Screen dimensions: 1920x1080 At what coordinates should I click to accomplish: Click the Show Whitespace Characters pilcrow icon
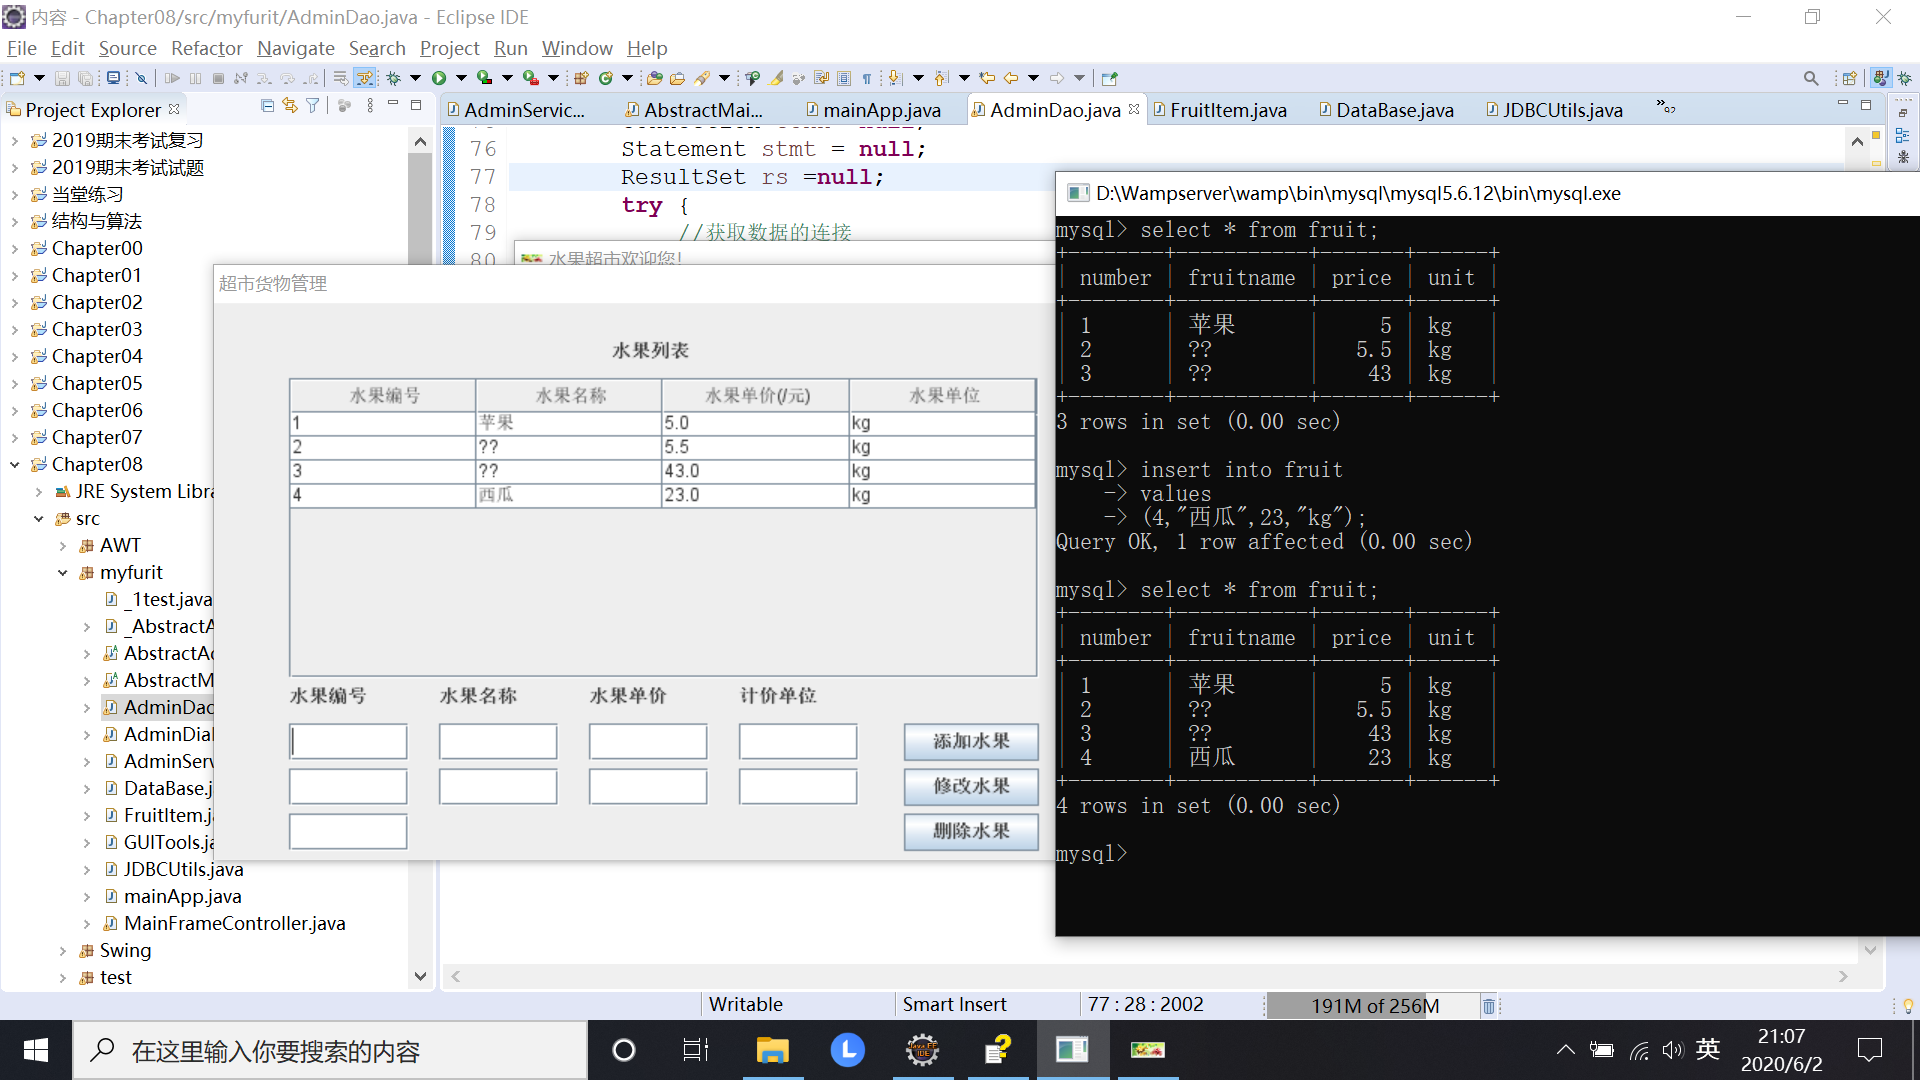pos(867,78)
